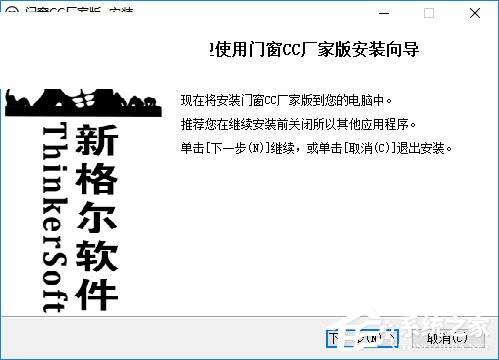499x360 pixels.
Task: Click the Cancel (C) button
Action: [448, 339]
